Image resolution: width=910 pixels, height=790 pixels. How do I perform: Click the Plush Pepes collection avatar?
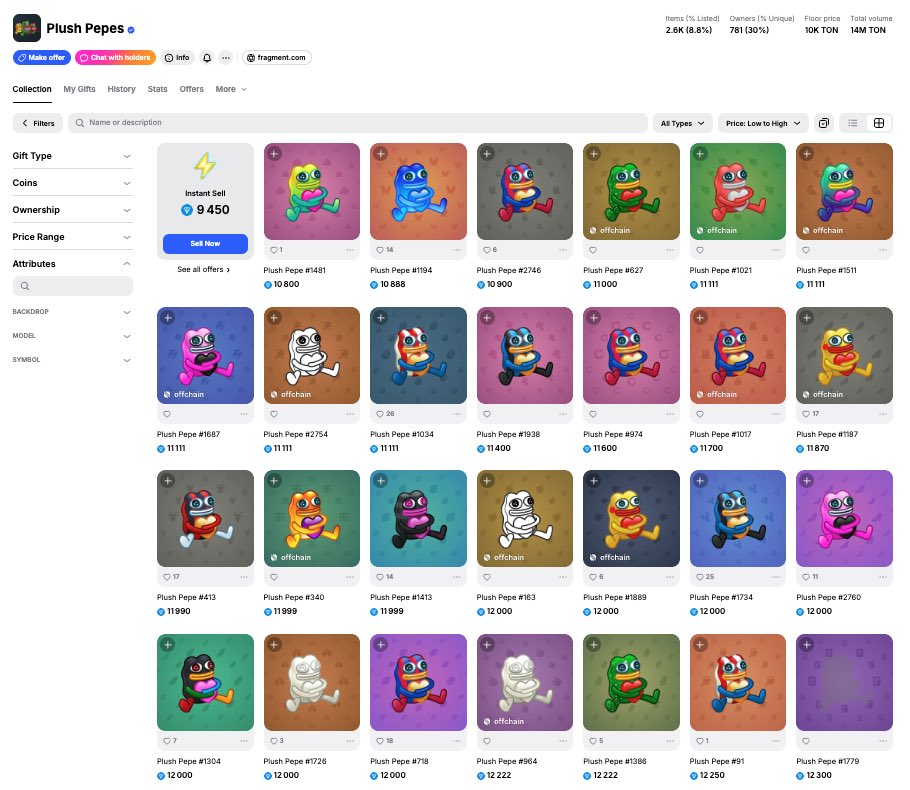[27, 28]
